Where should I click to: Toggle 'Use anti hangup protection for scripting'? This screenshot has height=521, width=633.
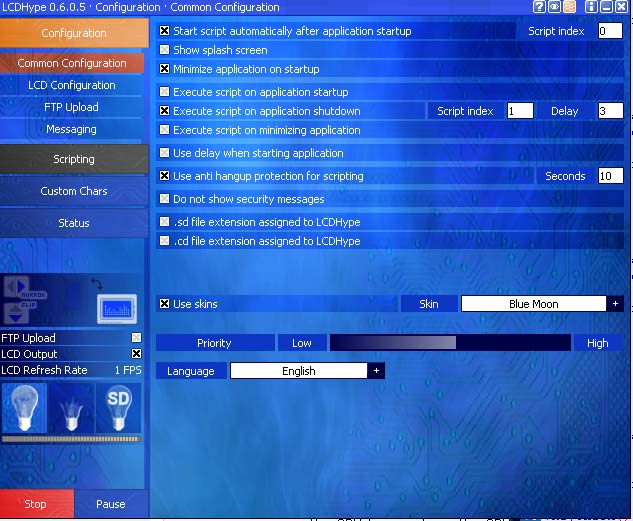click(164, 176)
